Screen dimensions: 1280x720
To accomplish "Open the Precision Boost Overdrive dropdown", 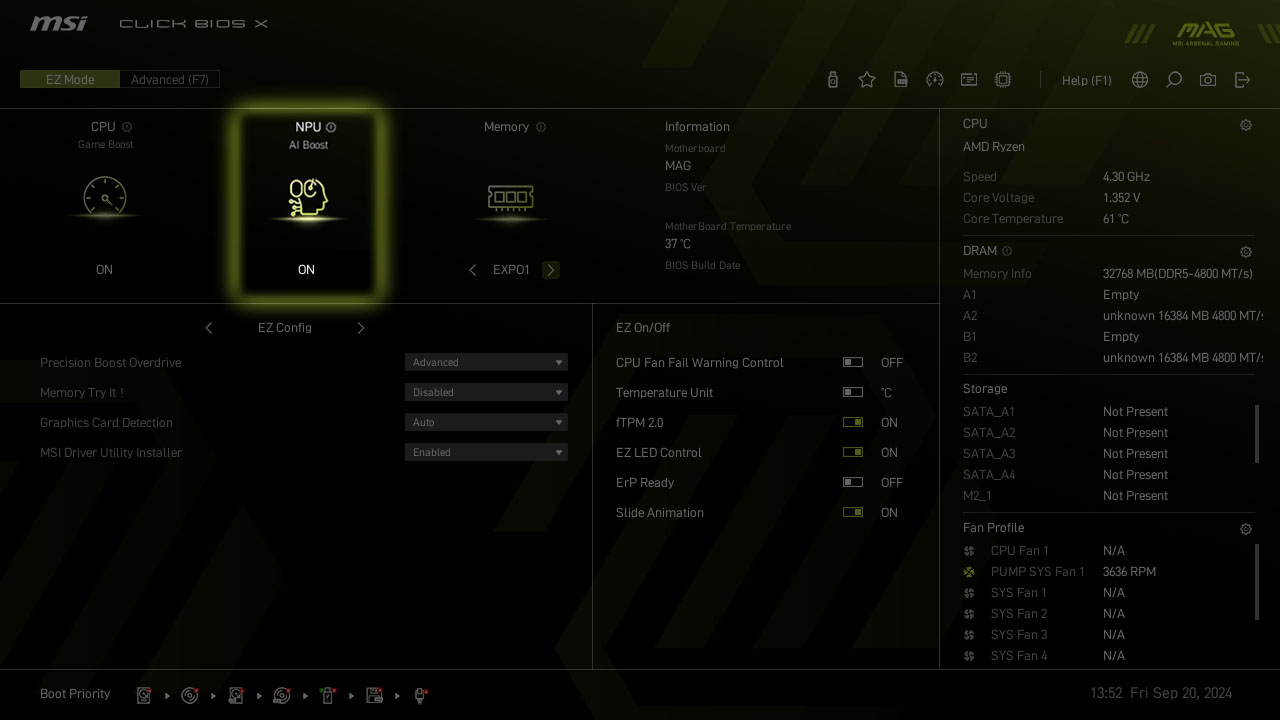I will 486,363.
